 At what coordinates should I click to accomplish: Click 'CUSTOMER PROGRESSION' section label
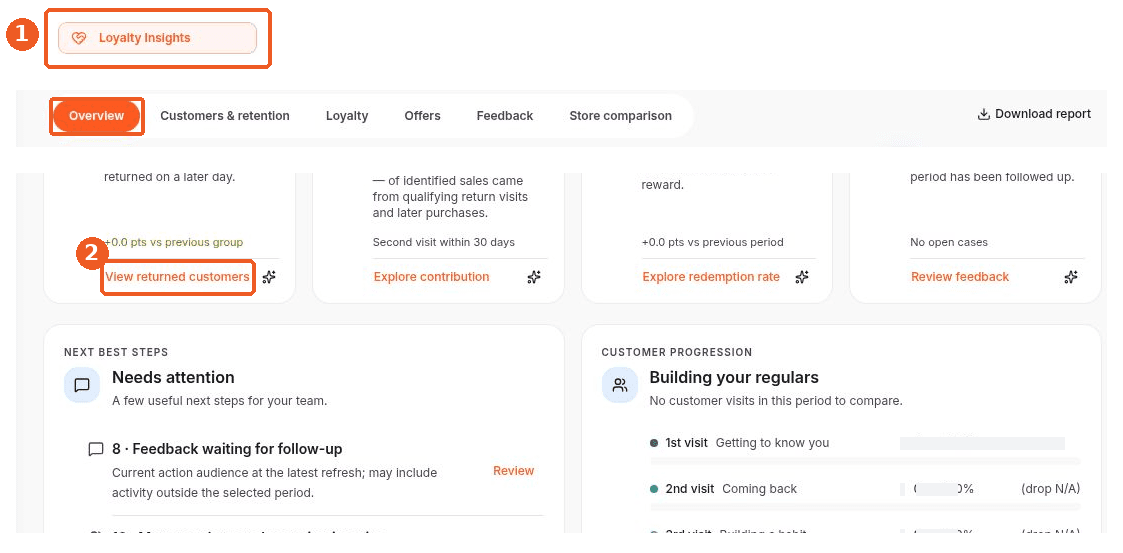(677, 352)
